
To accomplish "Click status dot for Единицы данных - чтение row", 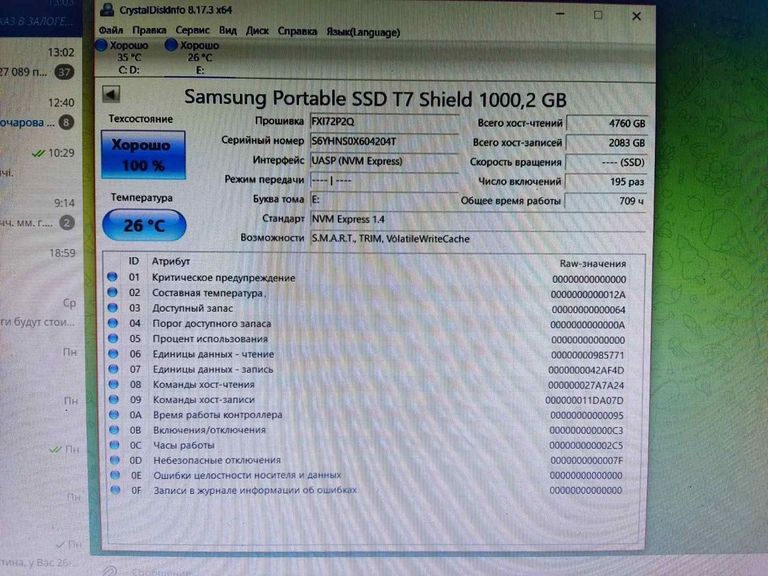I will tap(113, 353).
